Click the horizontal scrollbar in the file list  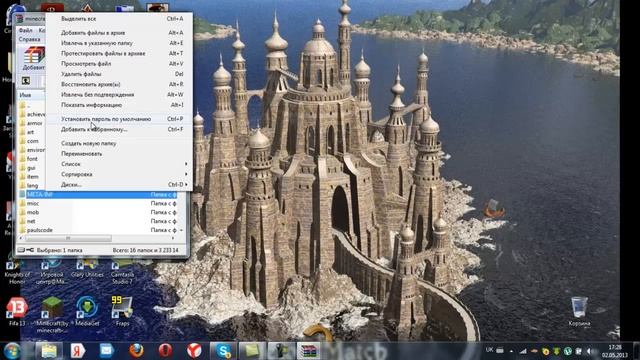tap(68, 238)
